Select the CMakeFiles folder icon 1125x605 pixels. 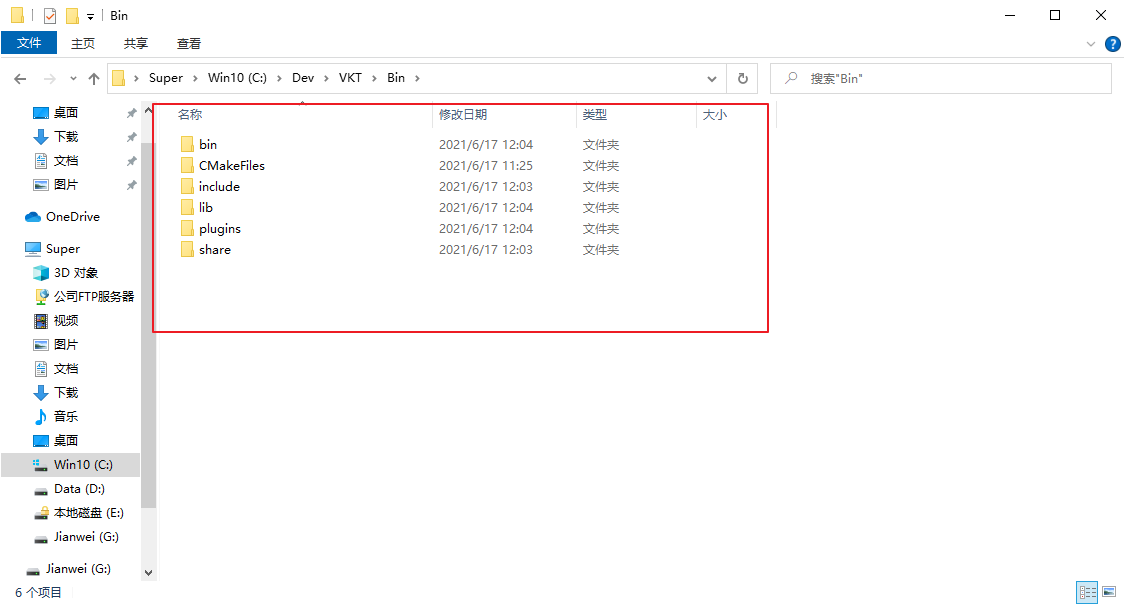[187, 165]
